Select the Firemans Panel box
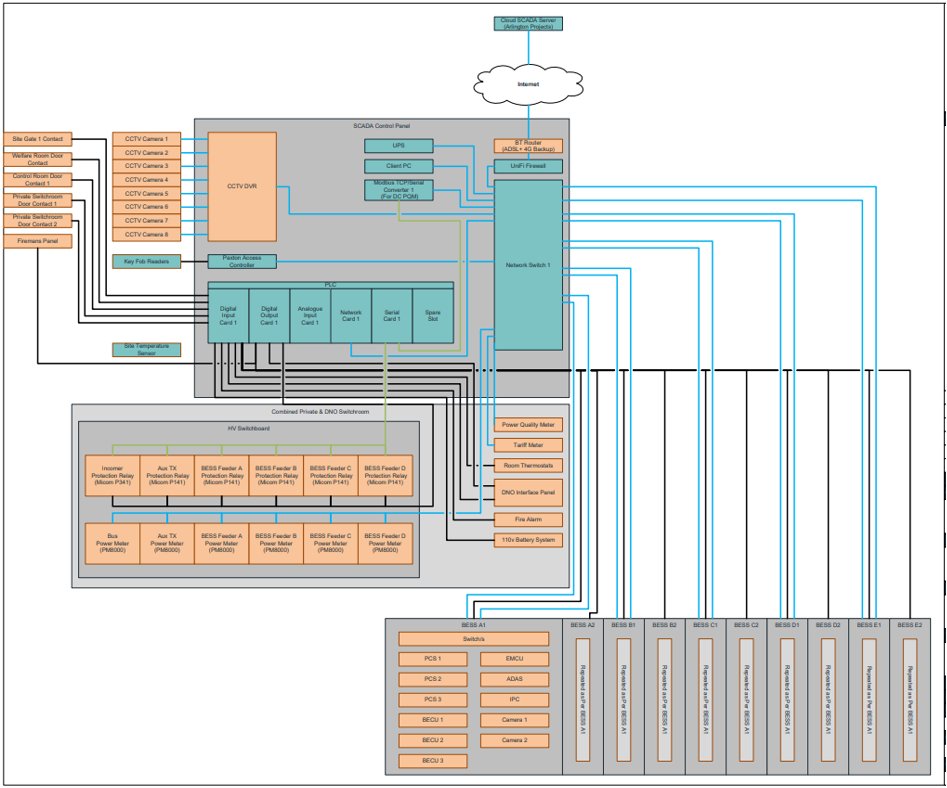Image resolution: width=947 pixels, height=788 pixels. point(38,241)
